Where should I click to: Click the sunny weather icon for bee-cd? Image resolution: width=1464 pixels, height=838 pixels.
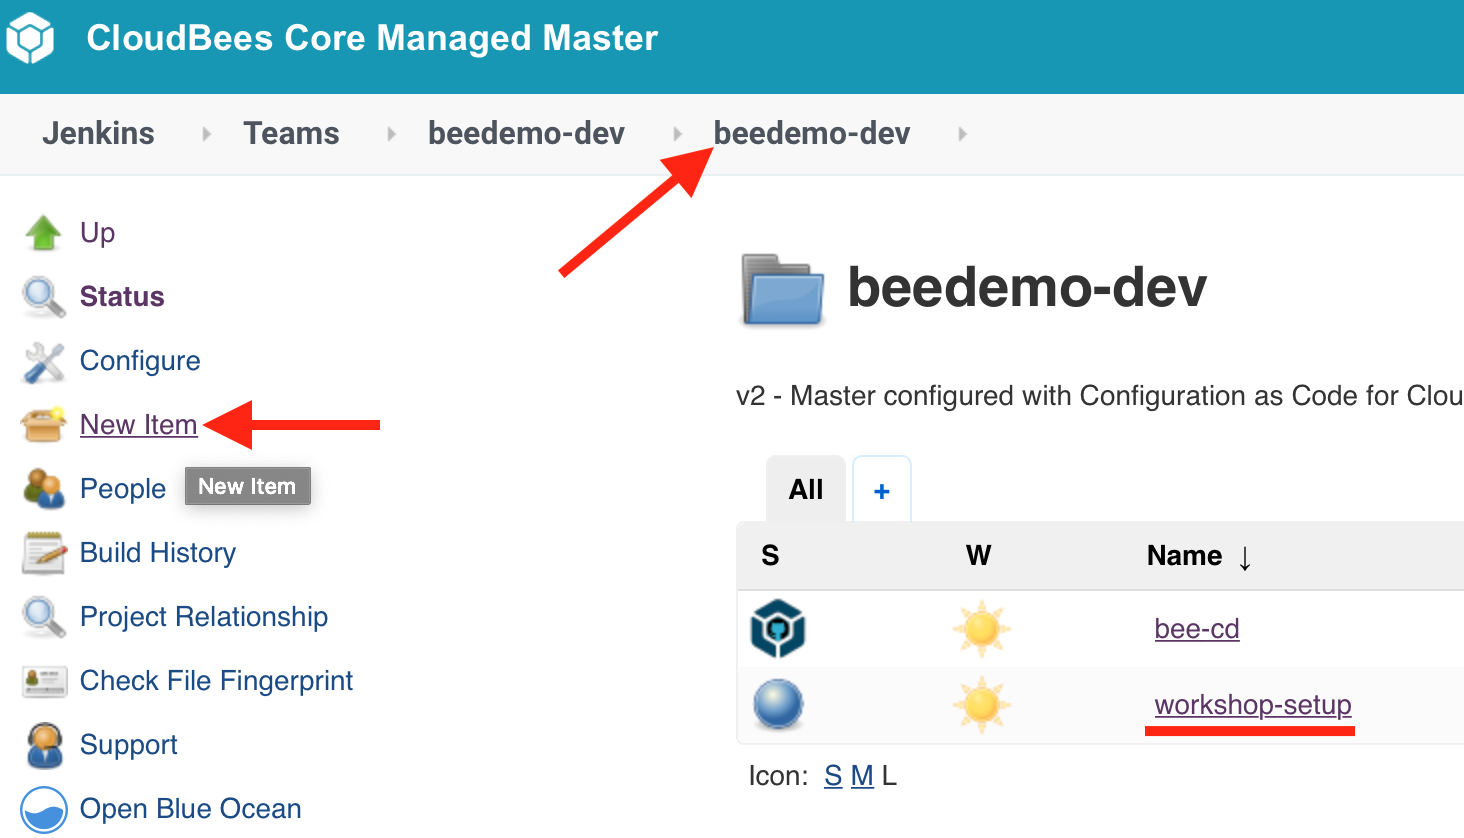click(981, 629)
